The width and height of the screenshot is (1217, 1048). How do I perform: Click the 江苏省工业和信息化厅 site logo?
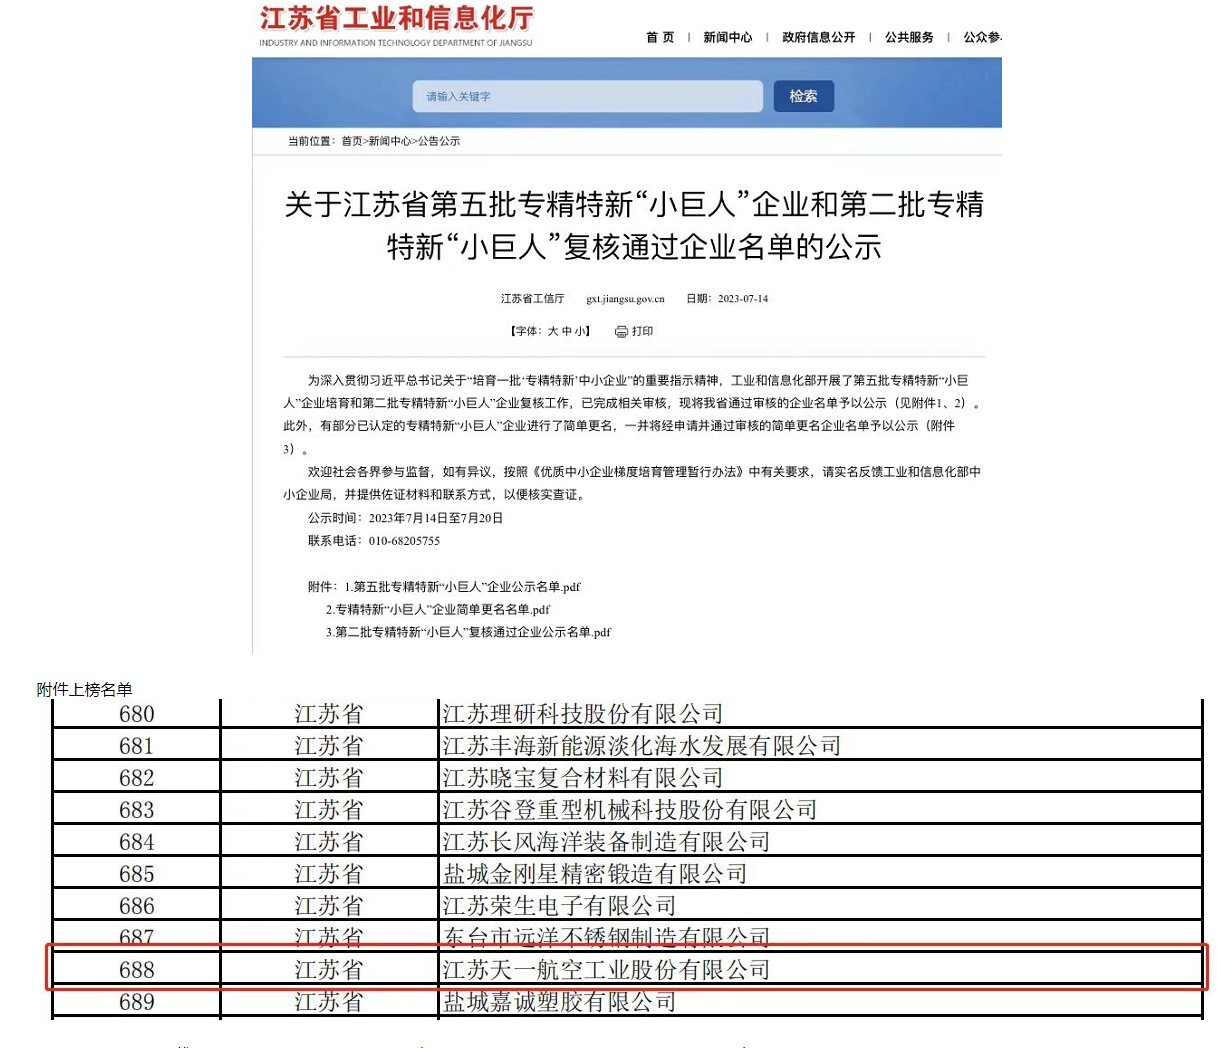coord(396,25)
